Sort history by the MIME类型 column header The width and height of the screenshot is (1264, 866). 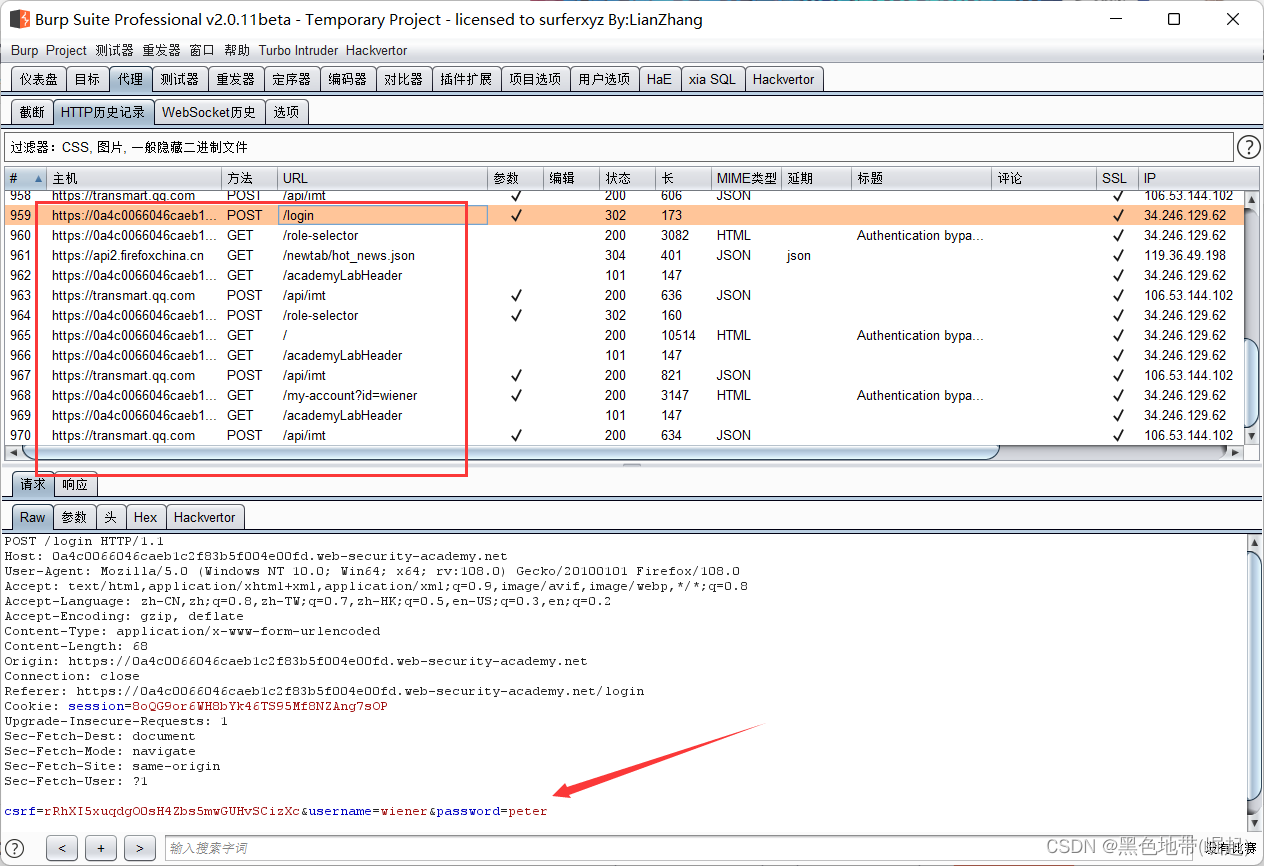(747, 178)
